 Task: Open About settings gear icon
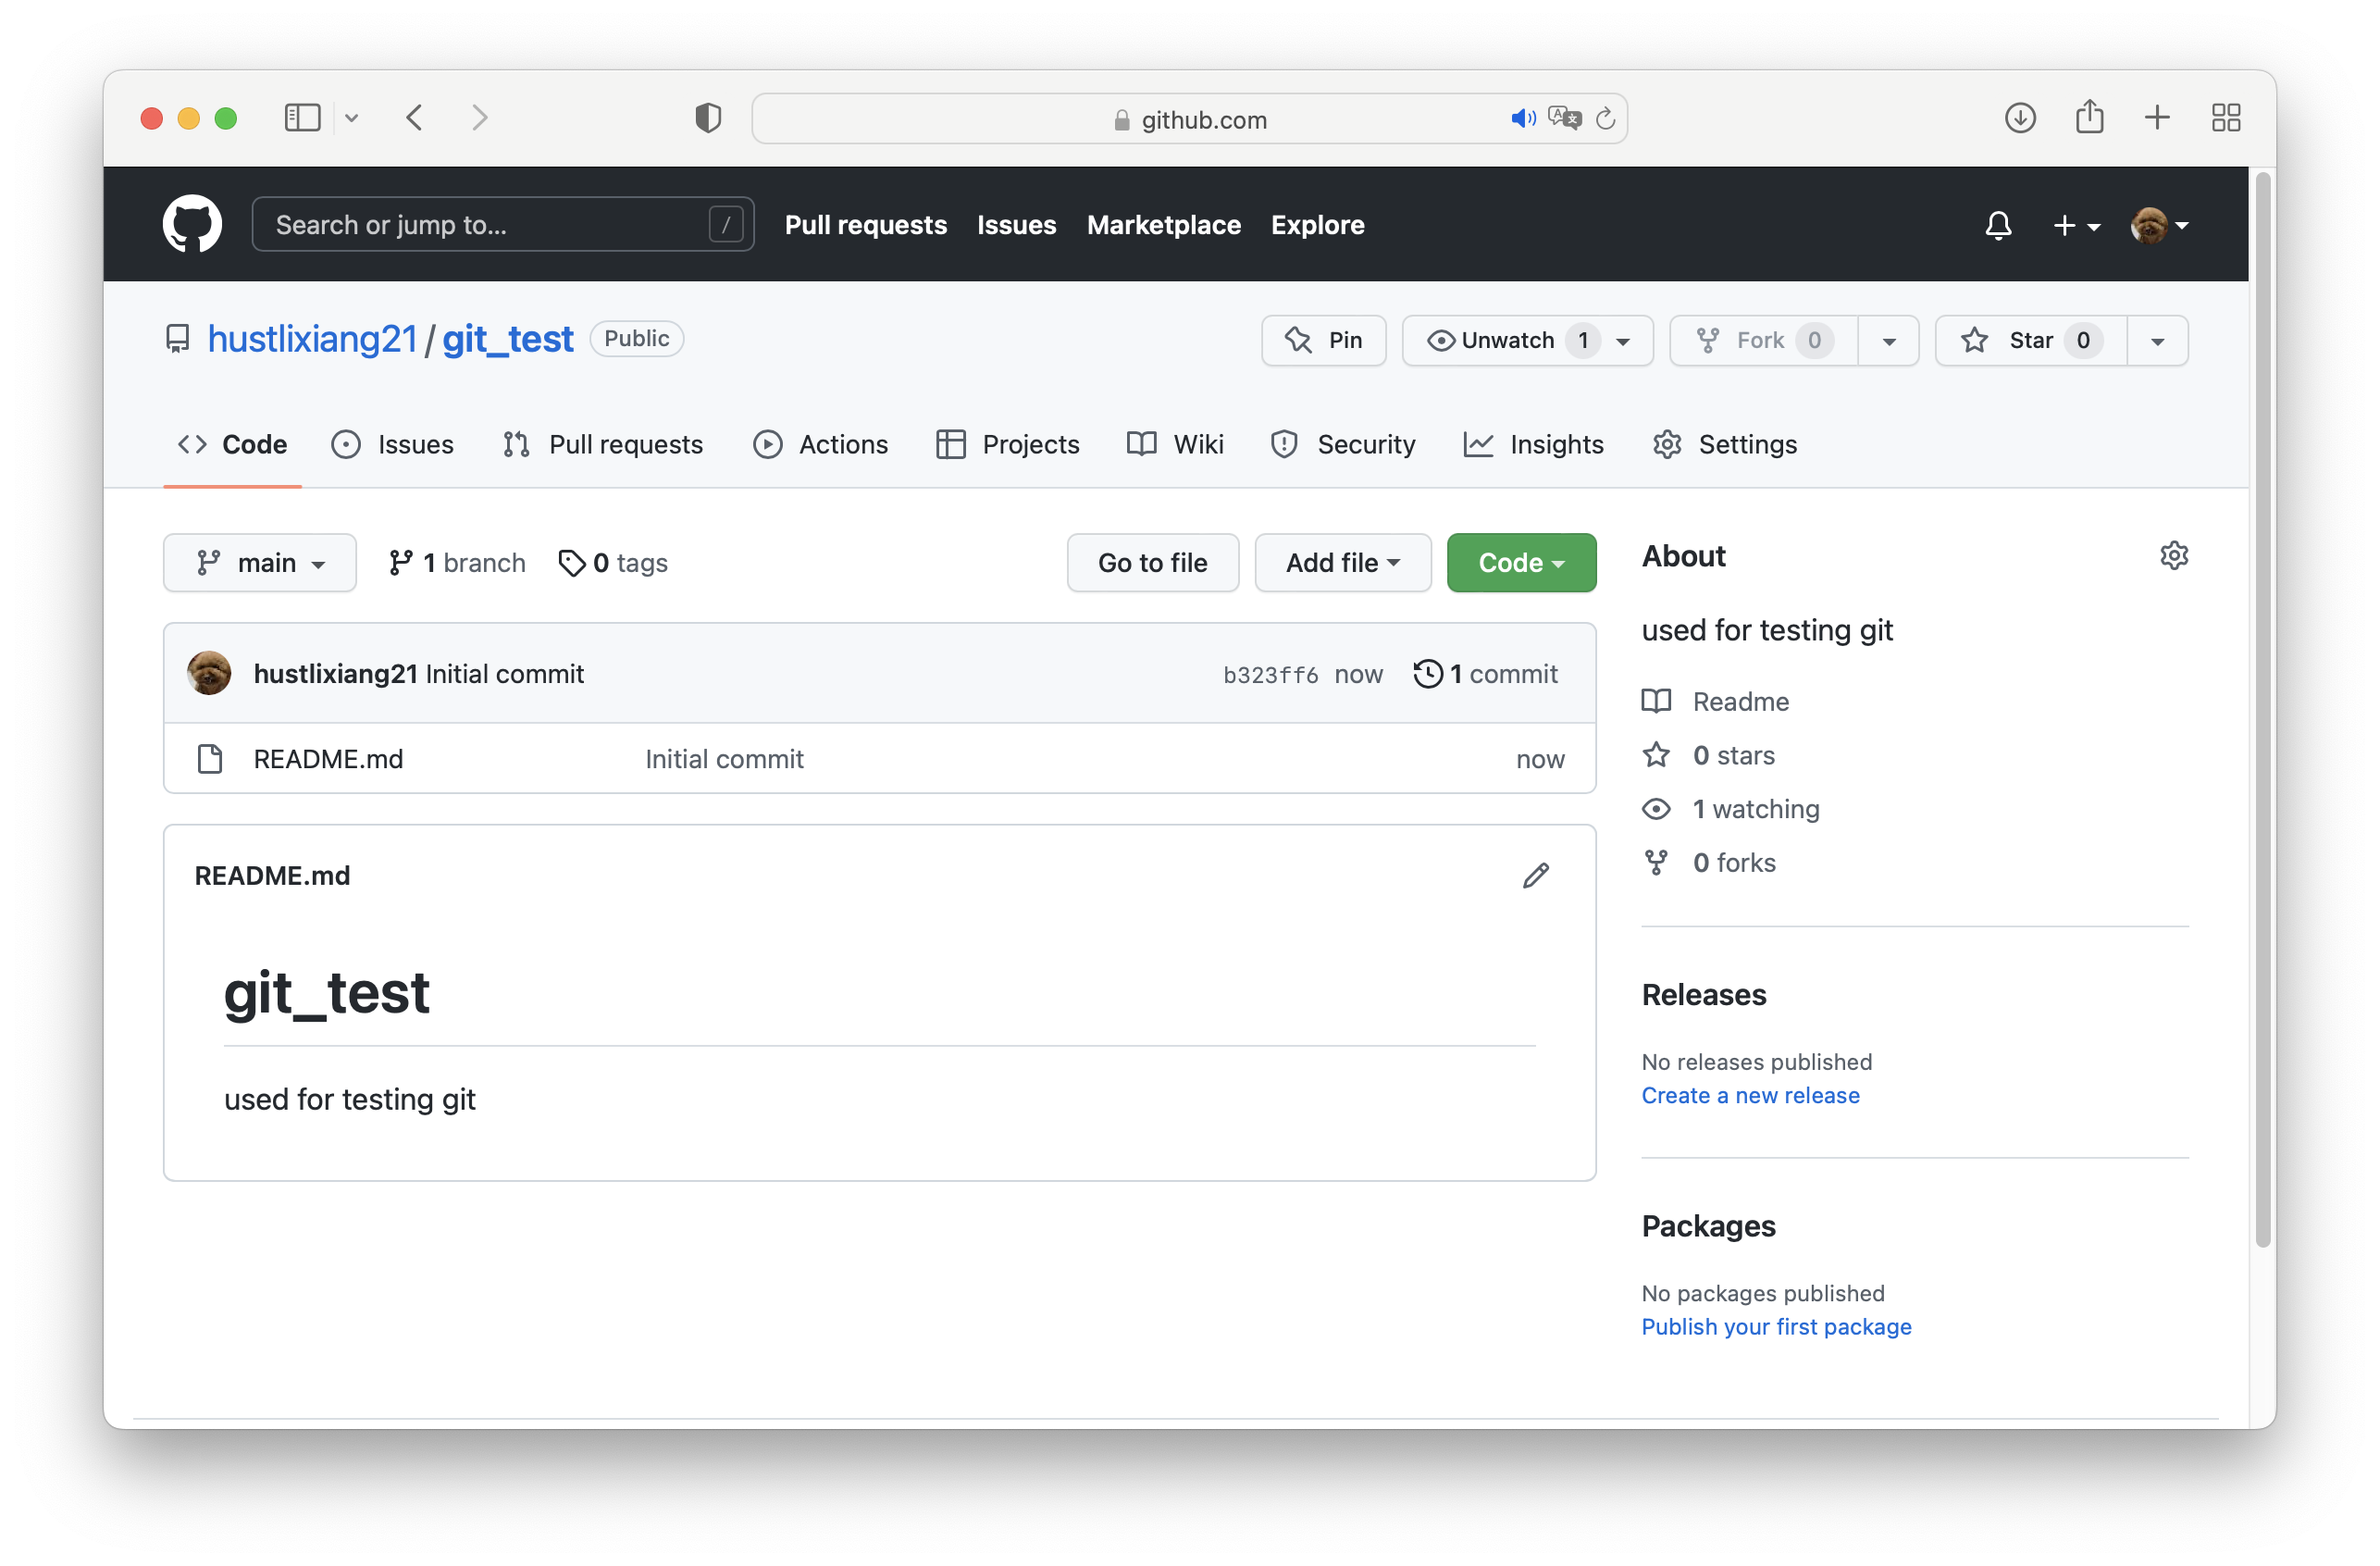(x=2173, y=556)
